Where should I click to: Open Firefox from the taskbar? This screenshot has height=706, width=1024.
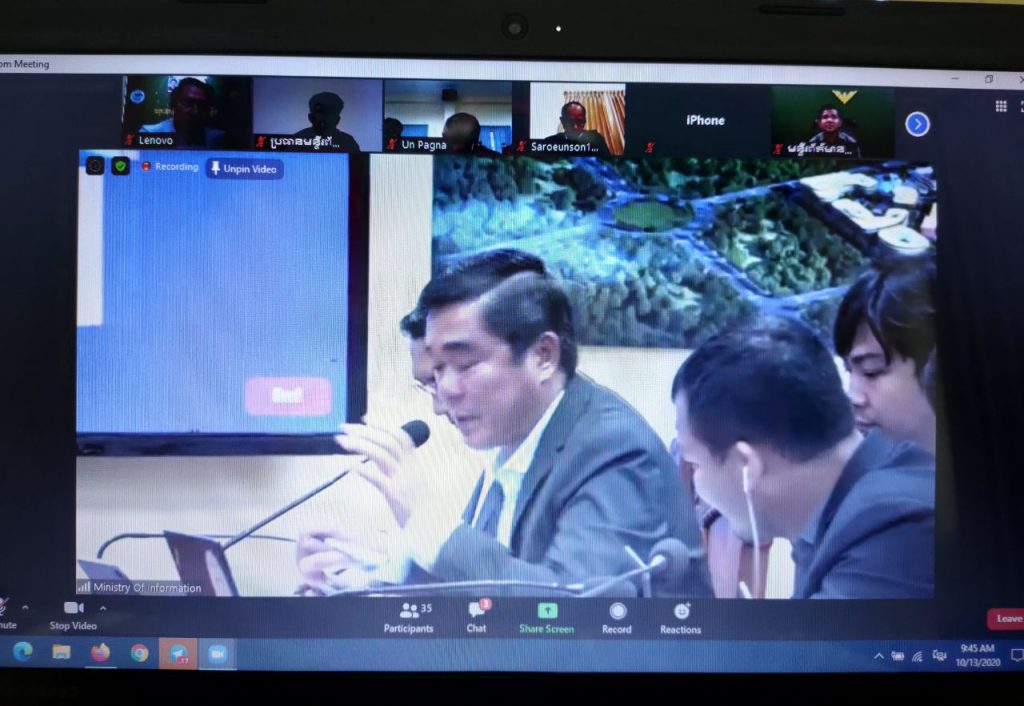coord(100,653)
